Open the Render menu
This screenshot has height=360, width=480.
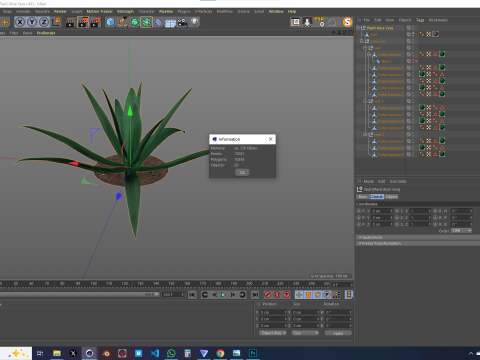60,11
